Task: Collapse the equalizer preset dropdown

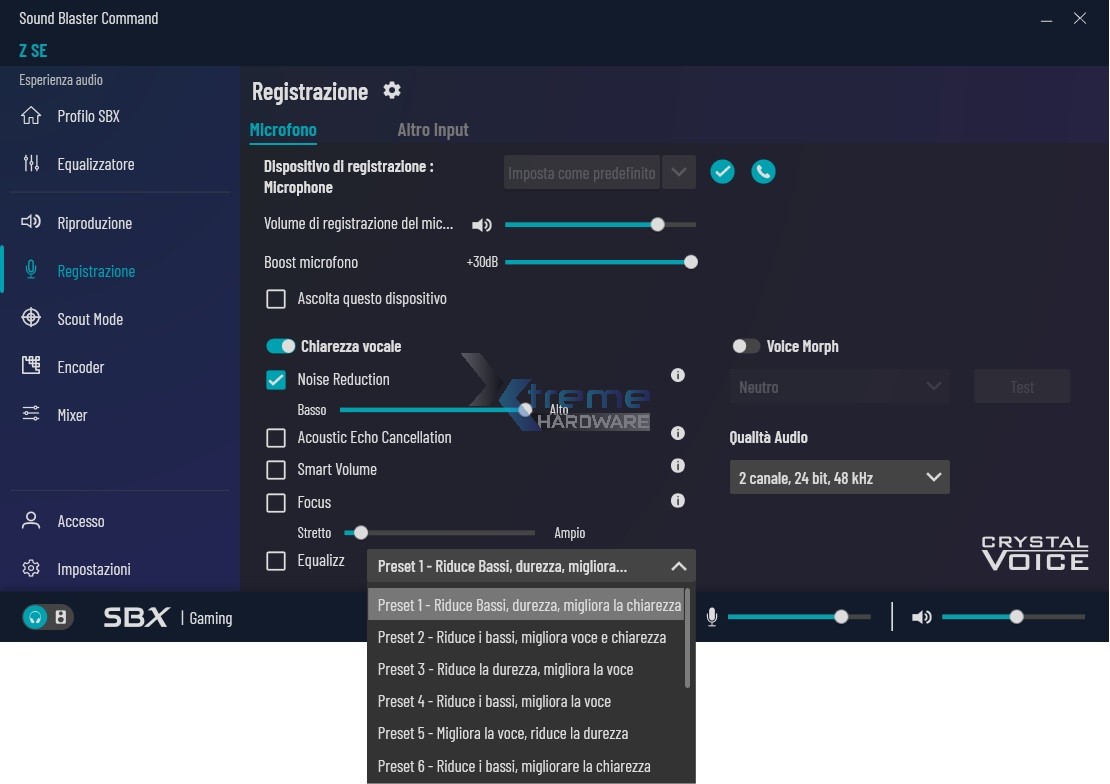Action: [x=678, y=566]
